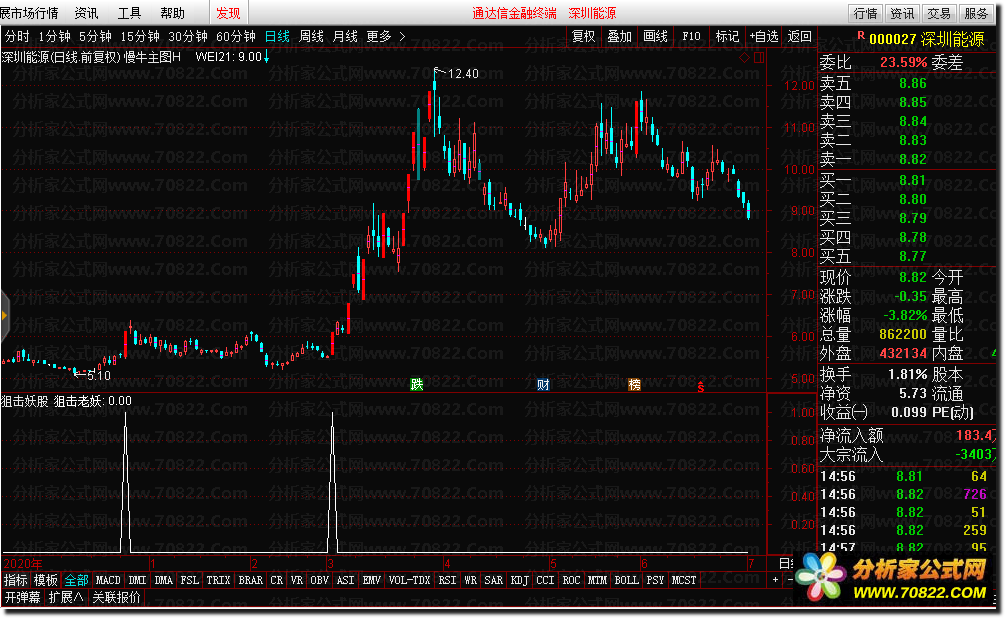Image resolution: width=1006 pixels, height=618 pixels.
Task: Click the 指标 tab at the bottom
Action: [x=15, y=580]
